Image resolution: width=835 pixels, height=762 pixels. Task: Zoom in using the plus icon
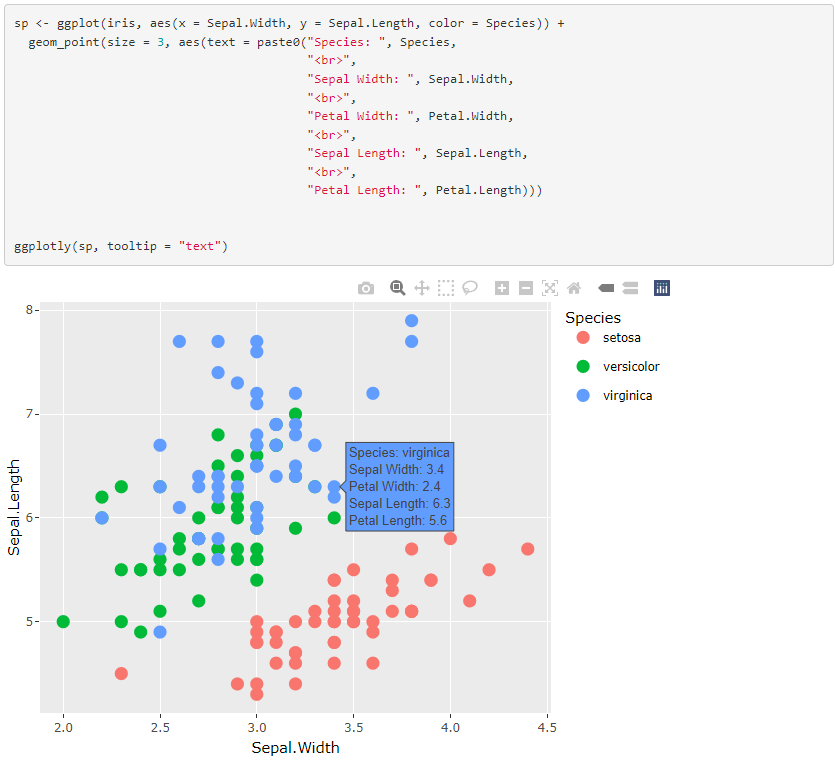[501, 287]
